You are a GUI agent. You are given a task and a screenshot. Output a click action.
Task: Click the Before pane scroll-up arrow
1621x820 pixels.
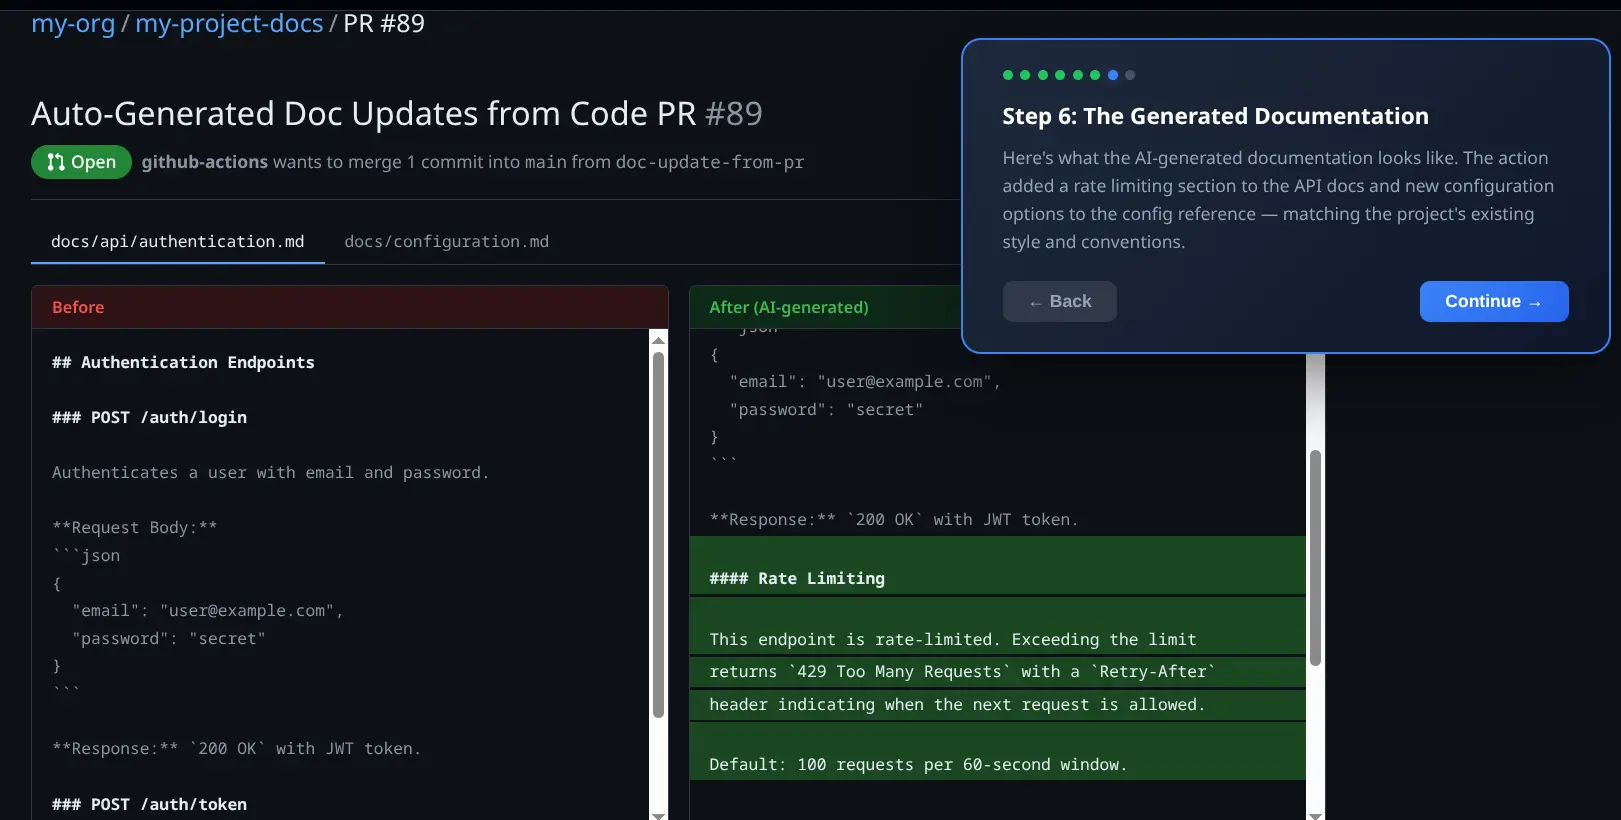coord(658,341)
